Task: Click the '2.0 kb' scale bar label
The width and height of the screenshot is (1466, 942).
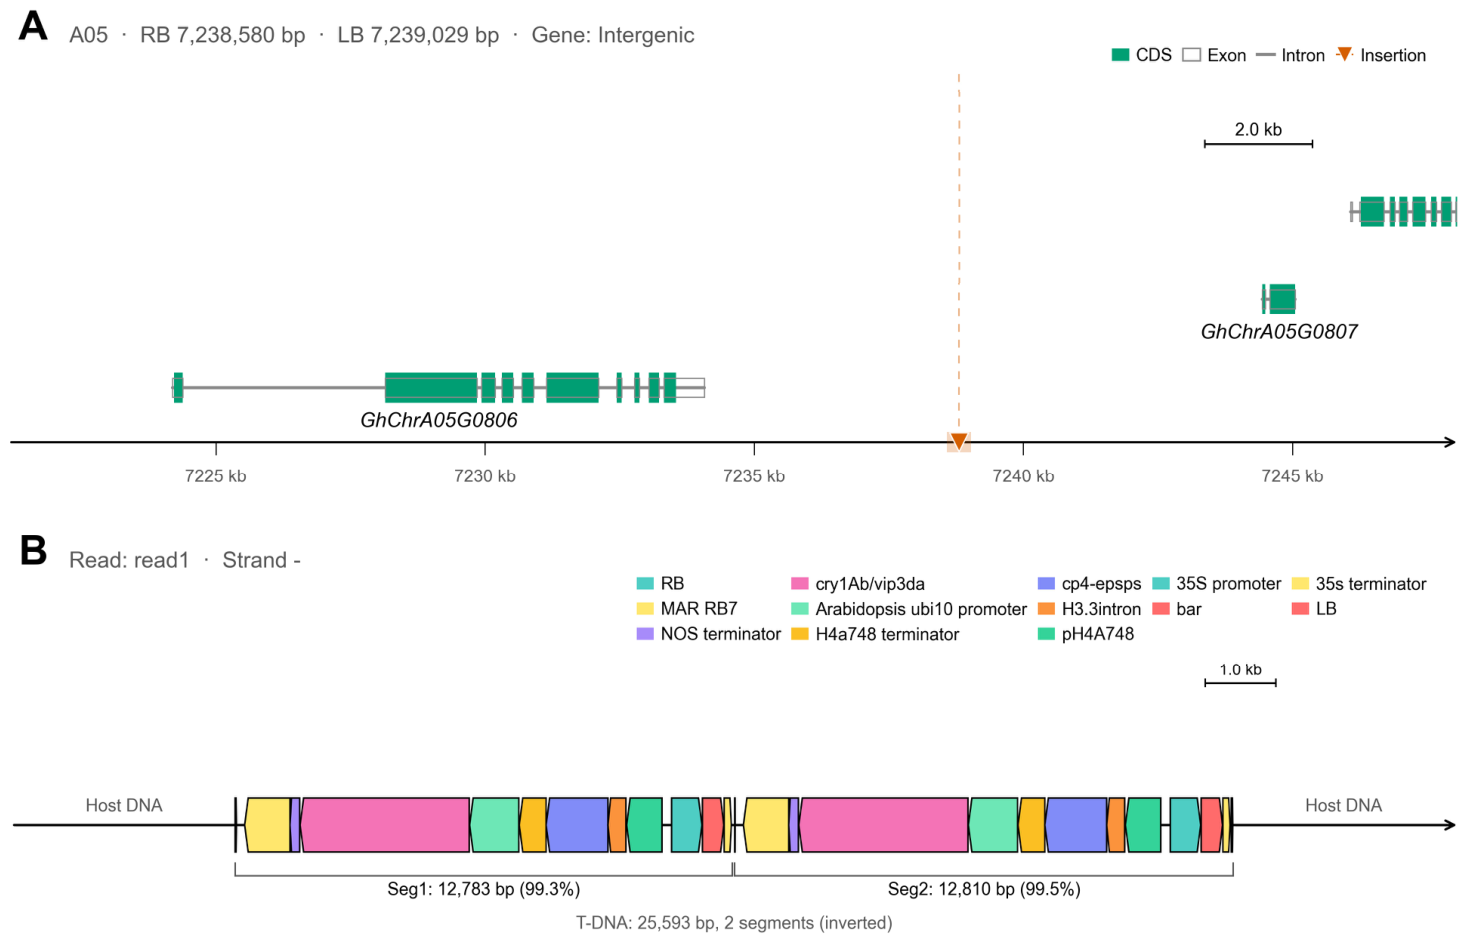Action: coord(1258,129)
